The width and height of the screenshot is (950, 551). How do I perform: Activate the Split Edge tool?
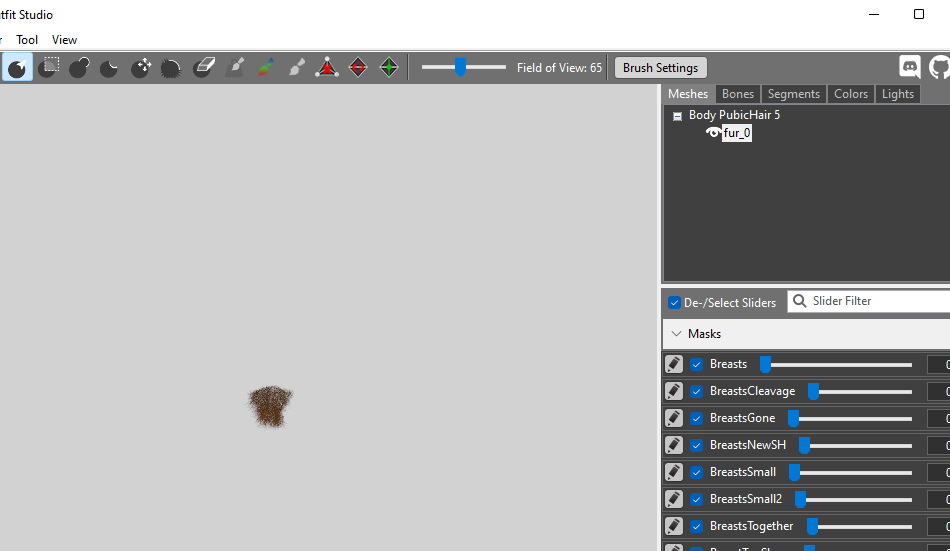coord(389,67)
